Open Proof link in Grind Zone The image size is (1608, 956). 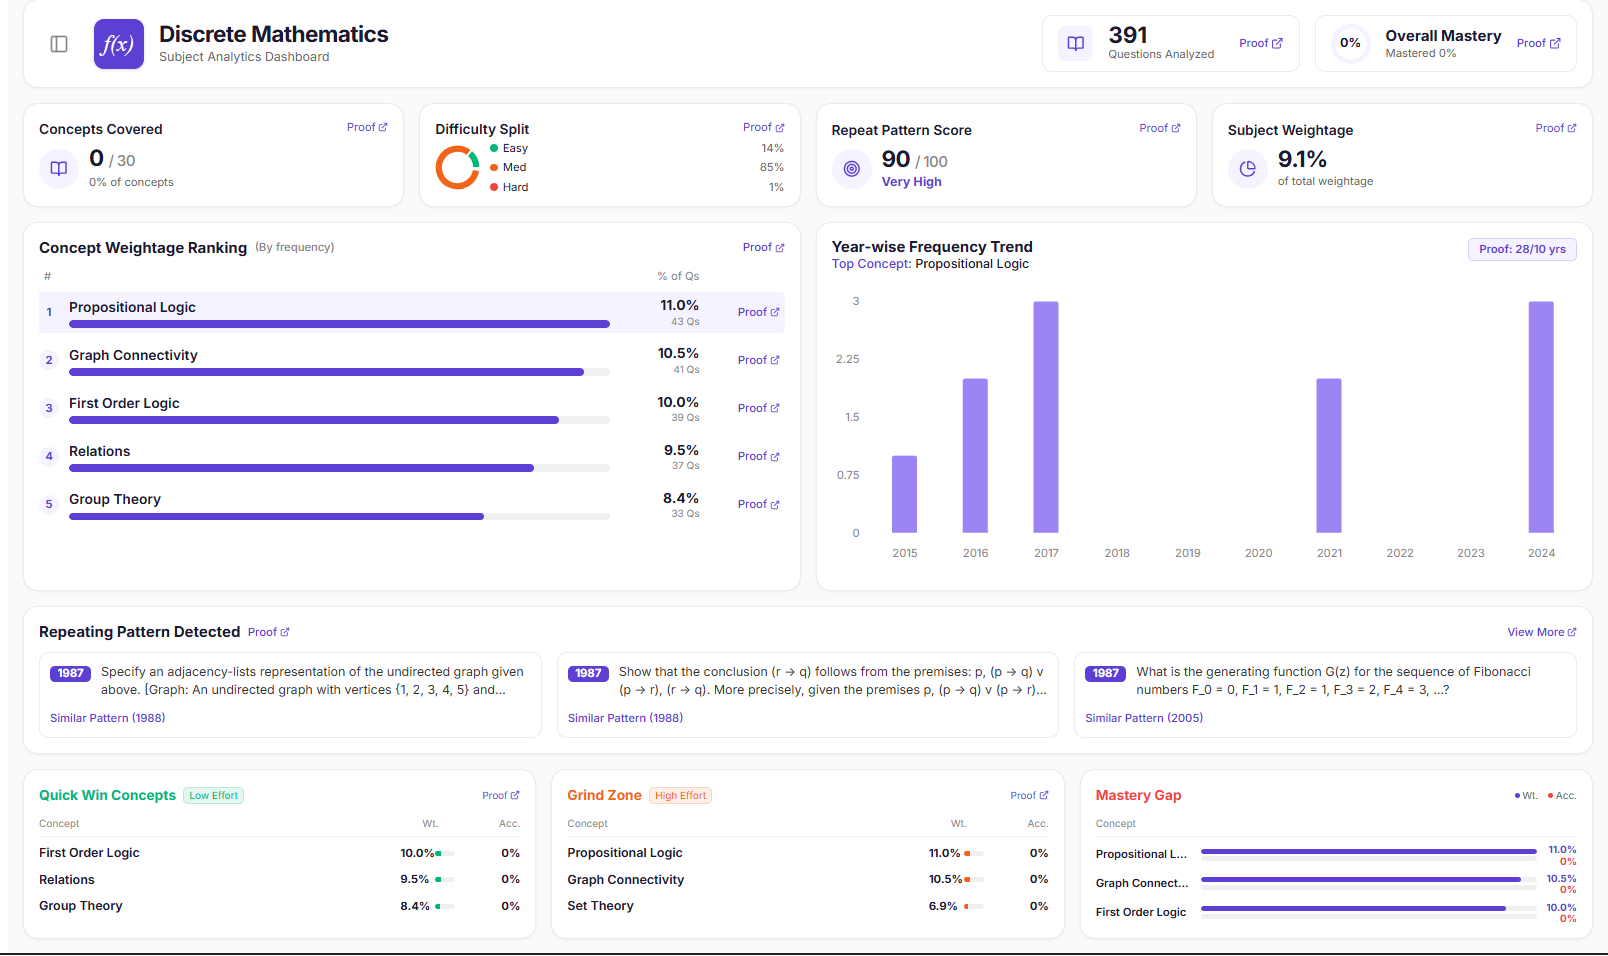1029,796
